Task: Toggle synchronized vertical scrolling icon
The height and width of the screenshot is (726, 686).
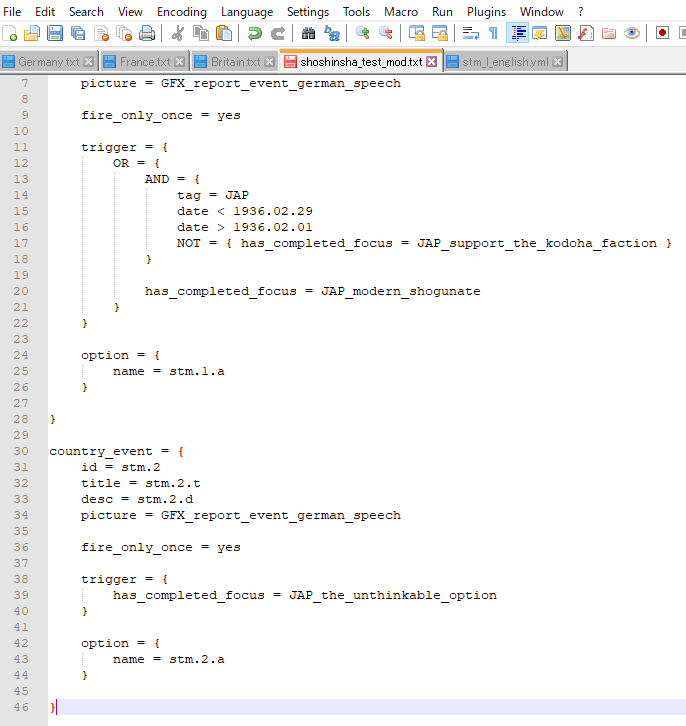Action: (x=417, y=33)
